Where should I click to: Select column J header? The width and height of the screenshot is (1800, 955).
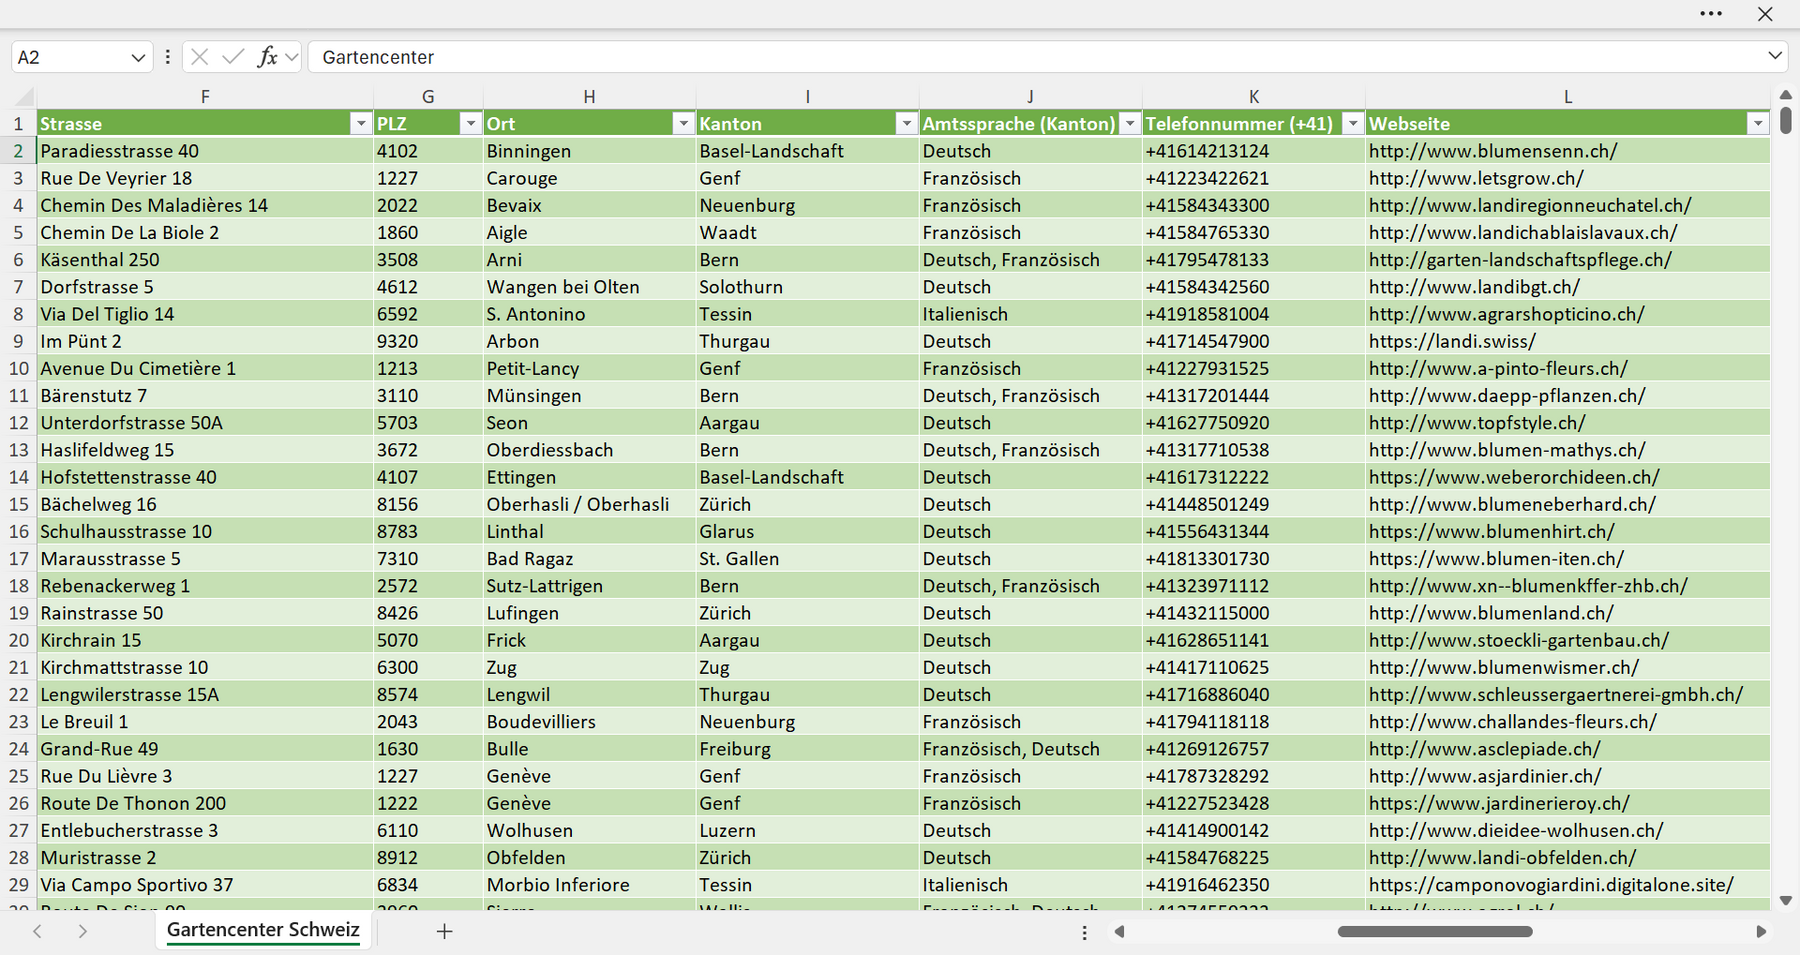[x=1030, y=97]
